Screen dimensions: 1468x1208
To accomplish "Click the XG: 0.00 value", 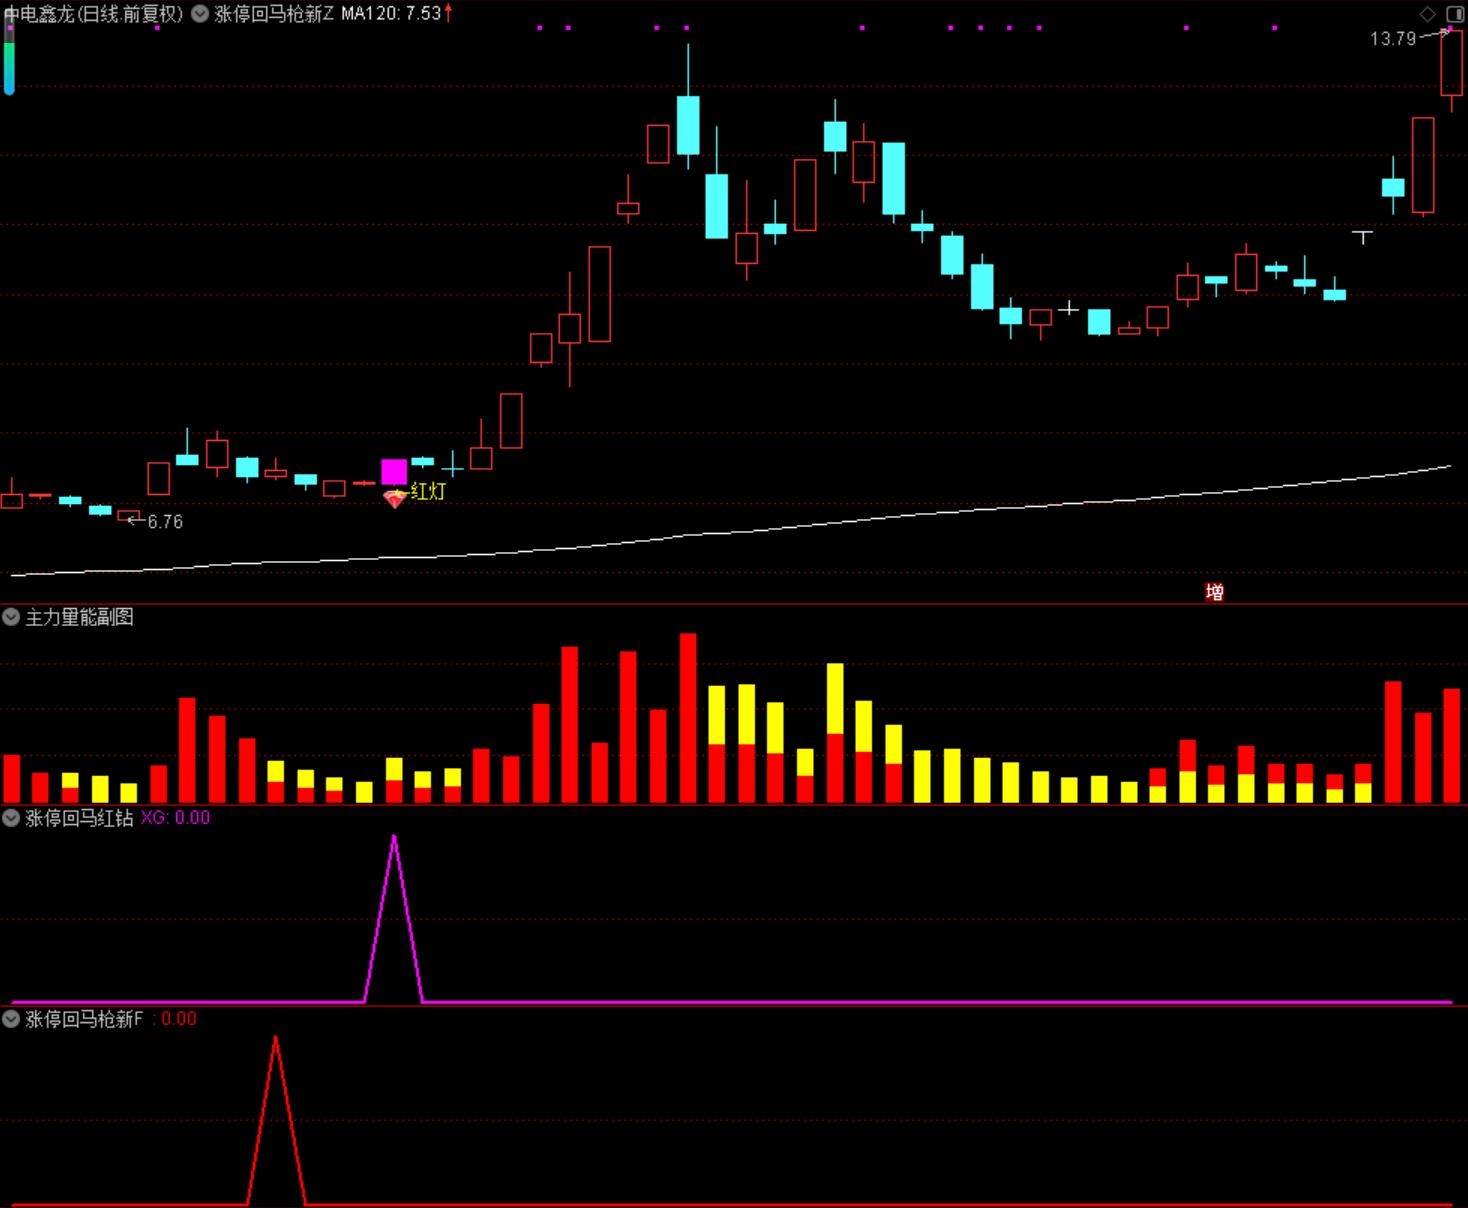I will coord(175,818).
